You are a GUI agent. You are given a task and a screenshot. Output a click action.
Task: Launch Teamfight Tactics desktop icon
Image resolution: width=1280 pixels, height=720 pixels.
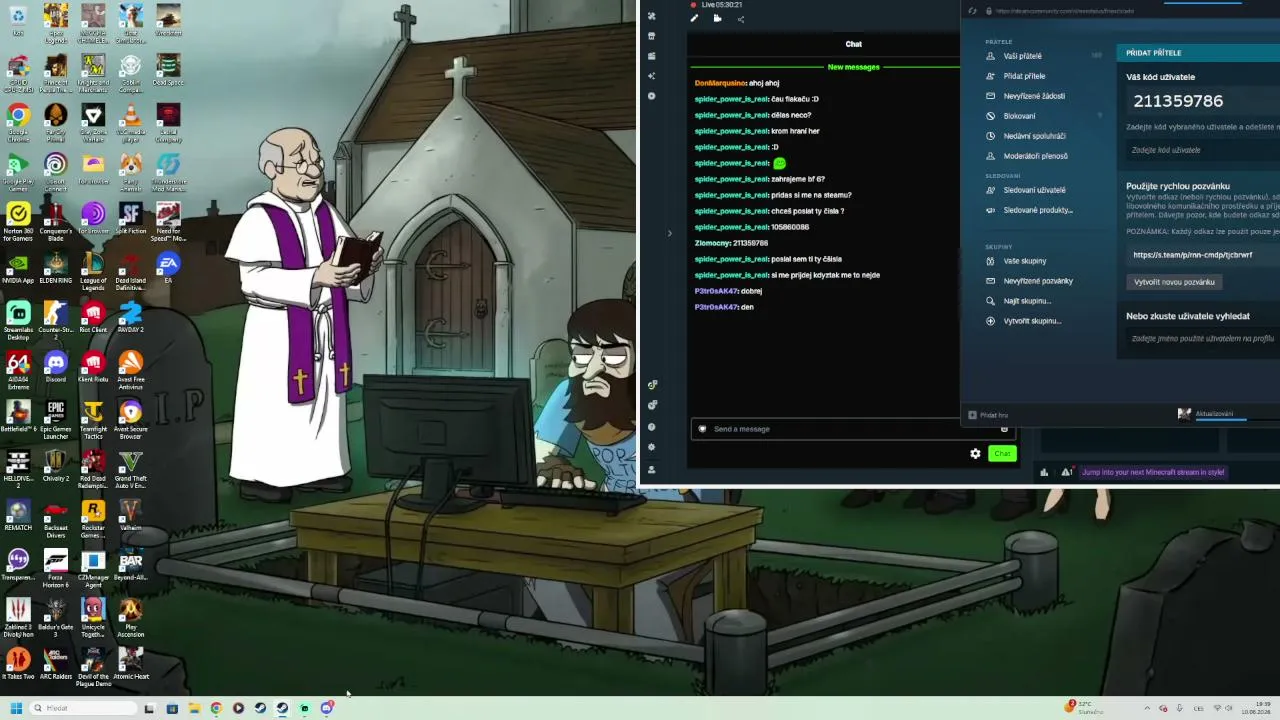tap(93, 420)
